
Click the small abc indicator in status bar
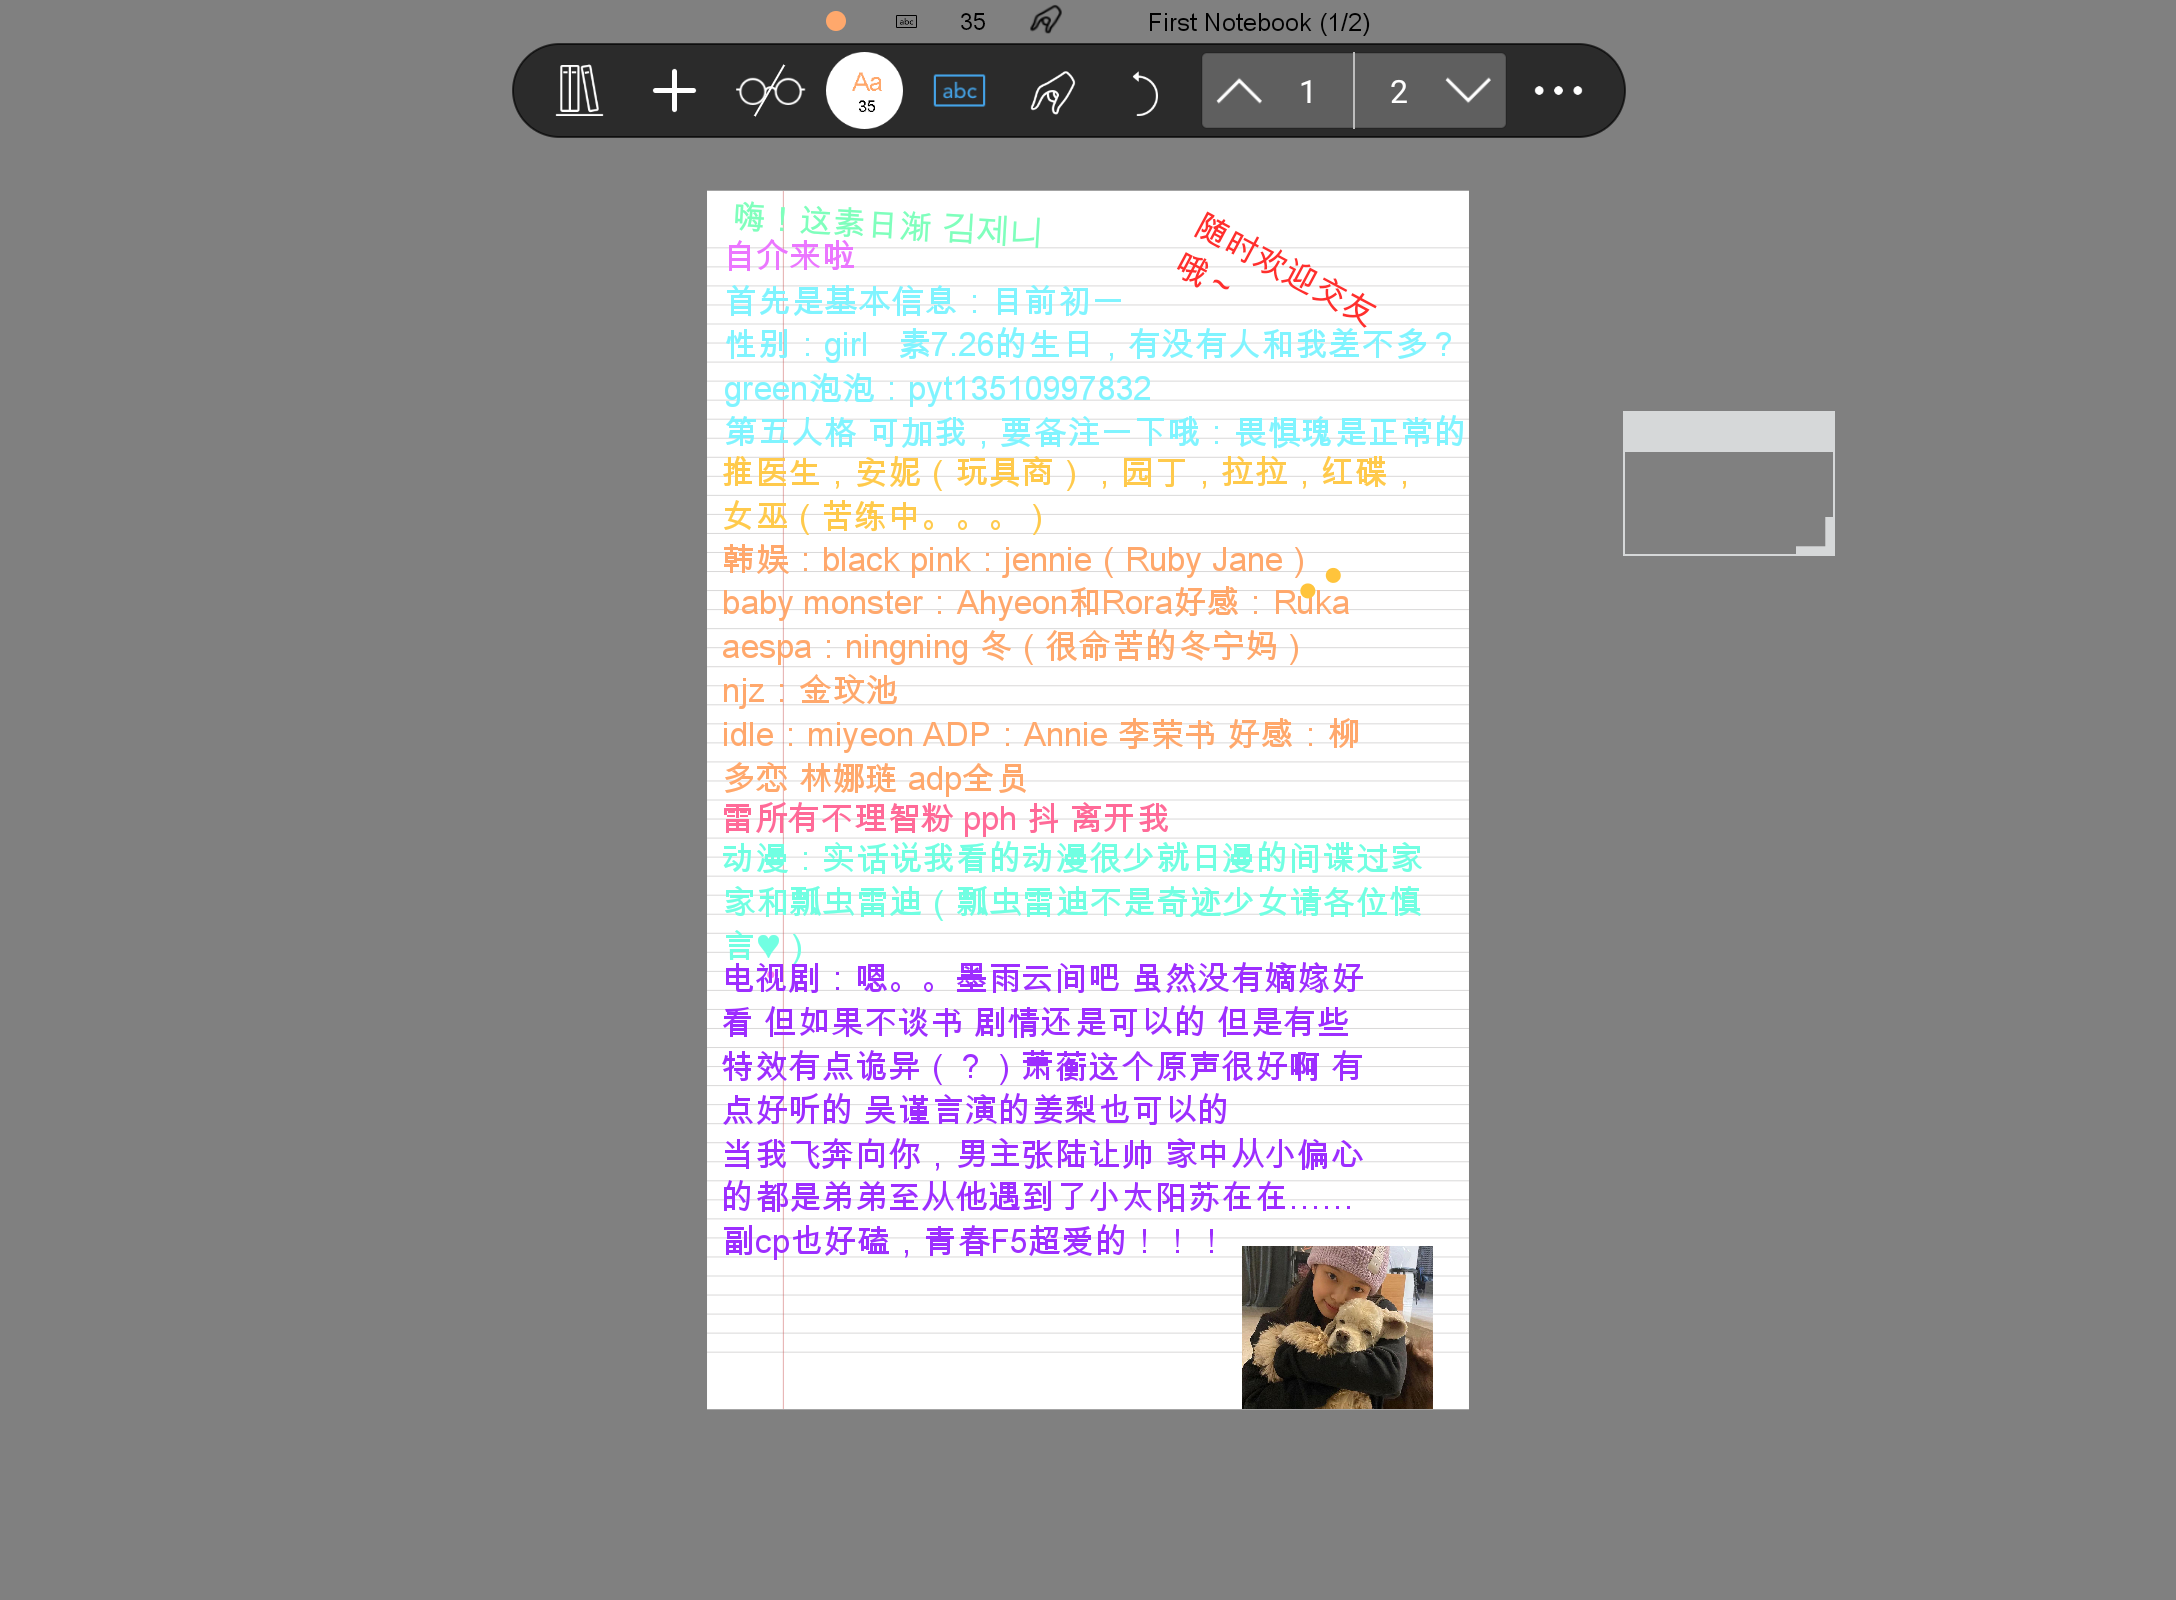tap(906, 21)
